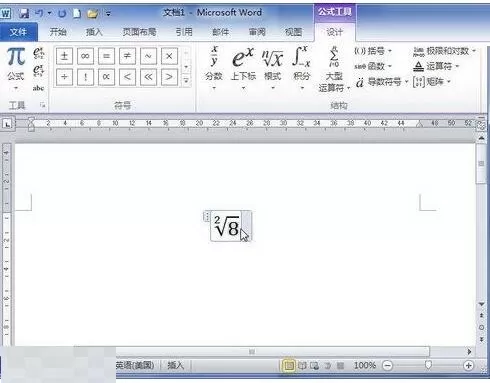Select the linear format icon
This screenshot has width=490, height=383.
point(39,71)
